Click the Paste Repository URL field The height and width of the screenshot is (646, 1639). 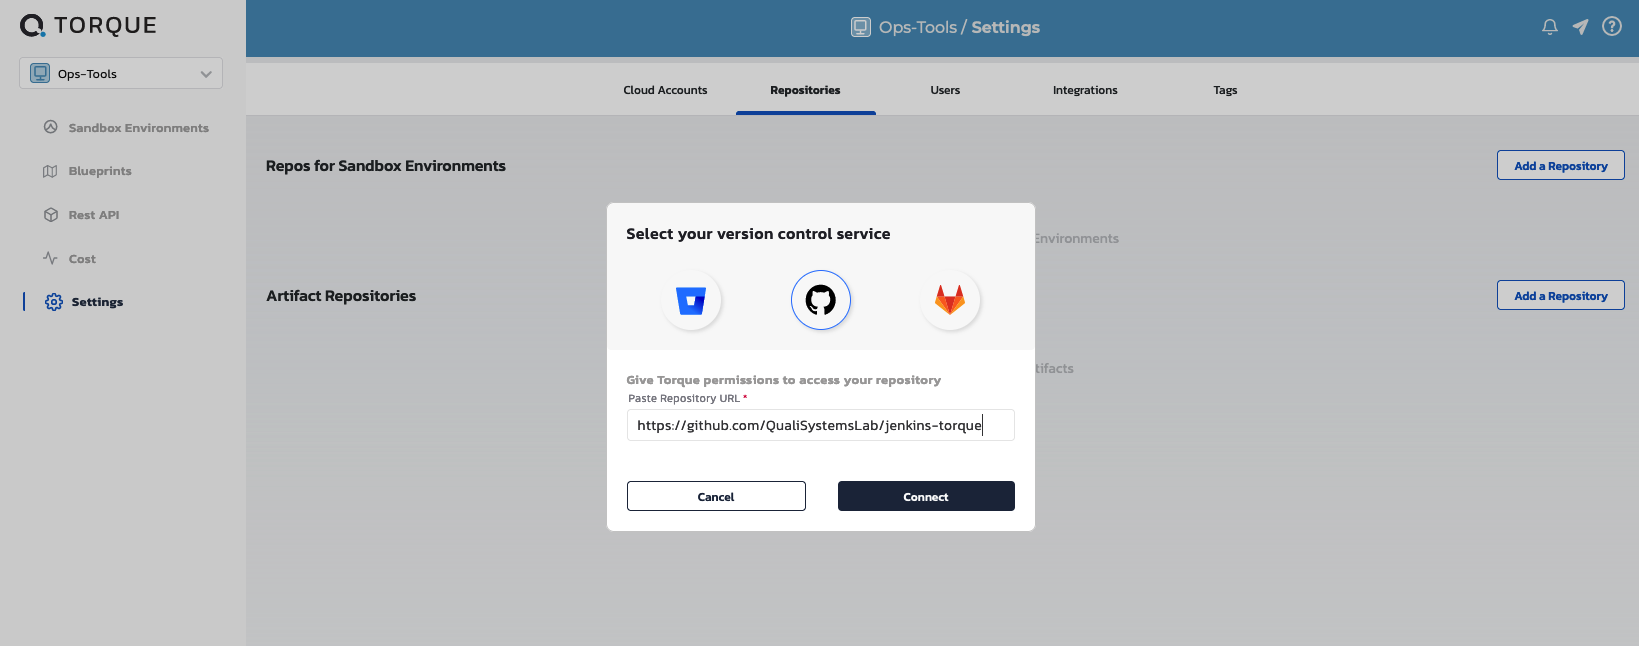(x=821, y=425)
